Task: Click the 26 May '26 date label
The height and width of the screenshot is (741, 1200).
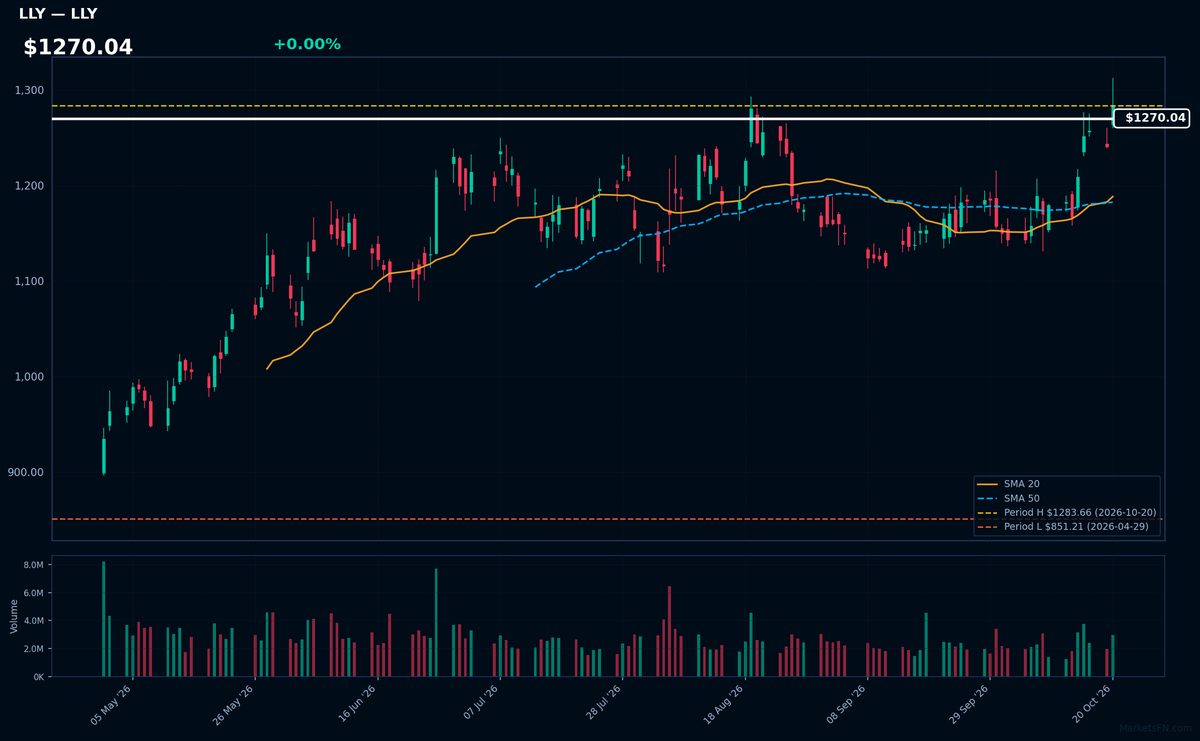Action: tap(235, 704)
